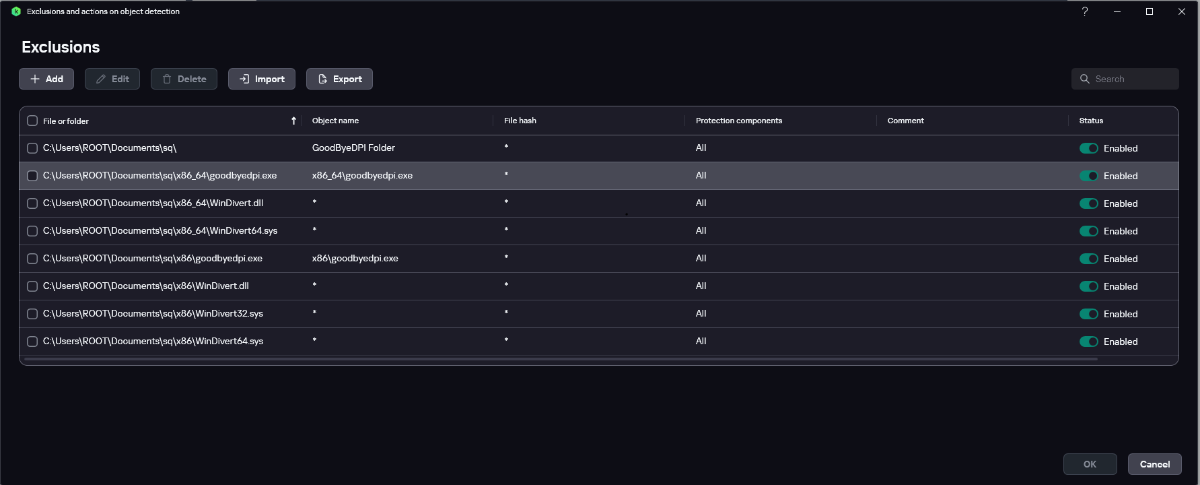
Task: Click the Import exclusions button
Action: tap(261, 79)
